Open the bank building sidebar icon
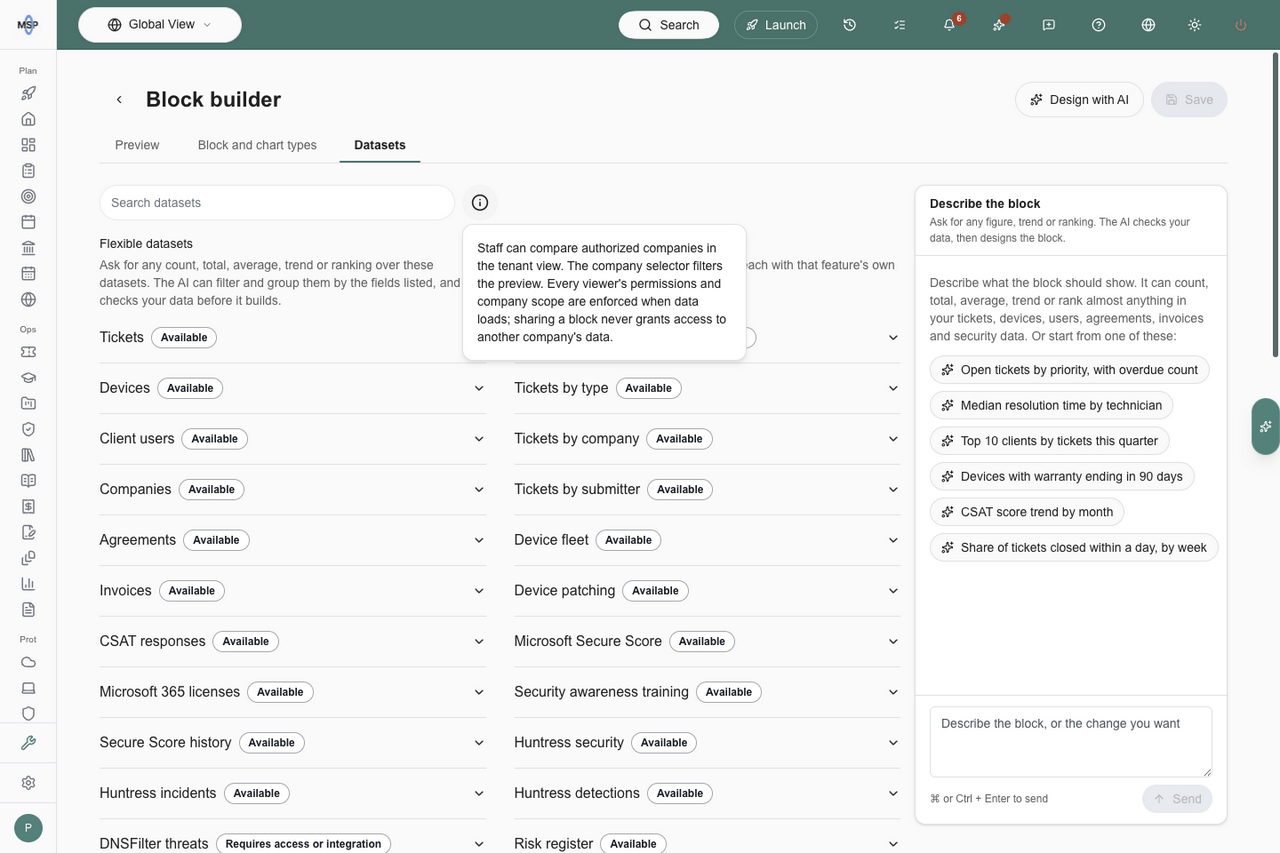Image resolution: width=1280 pixels, height=853 pixels. [28, 248]
